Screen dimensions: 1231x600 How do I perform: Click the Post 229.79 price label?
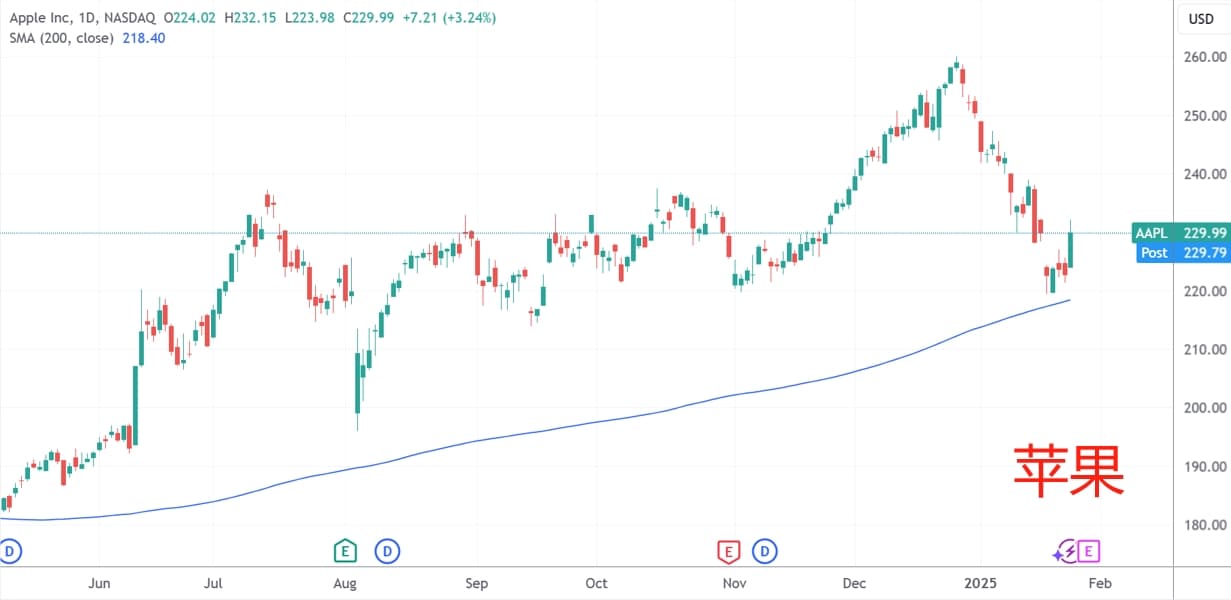tap(1180, 253)
